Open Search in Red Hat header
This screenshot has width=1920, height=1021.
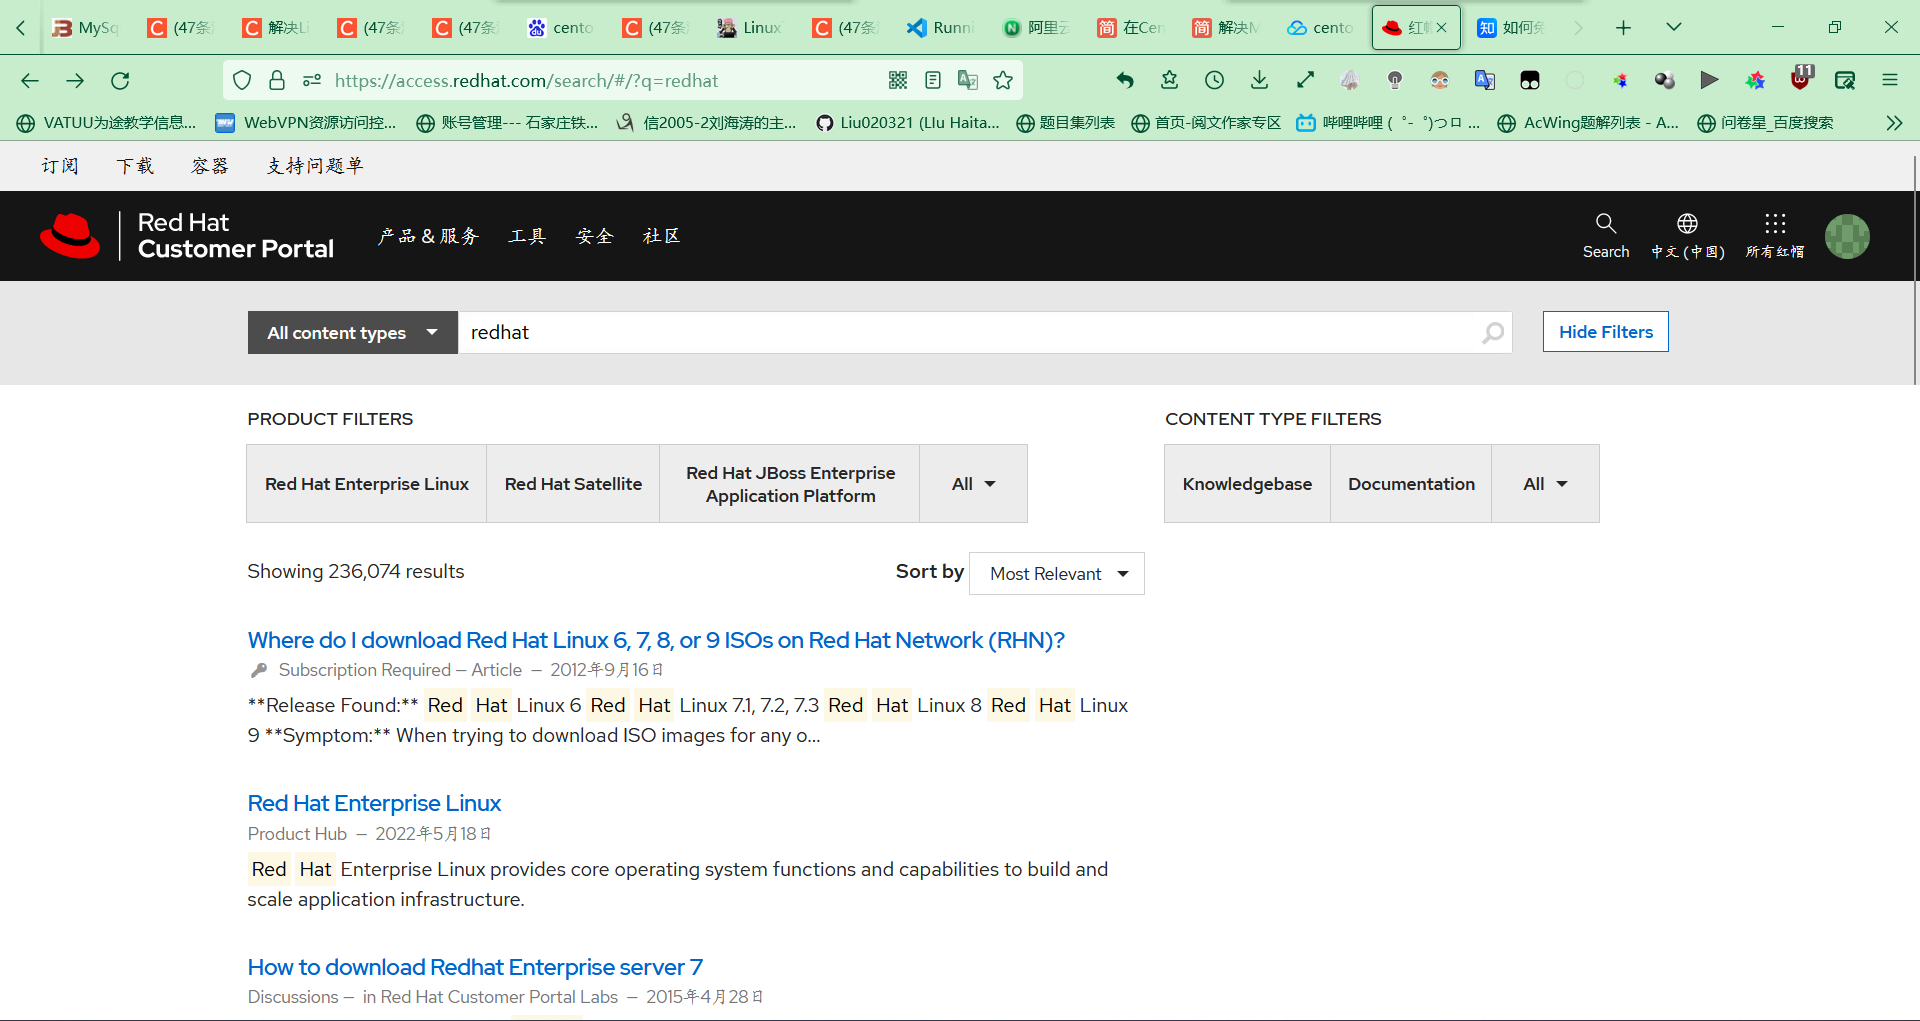point(1606,236)
